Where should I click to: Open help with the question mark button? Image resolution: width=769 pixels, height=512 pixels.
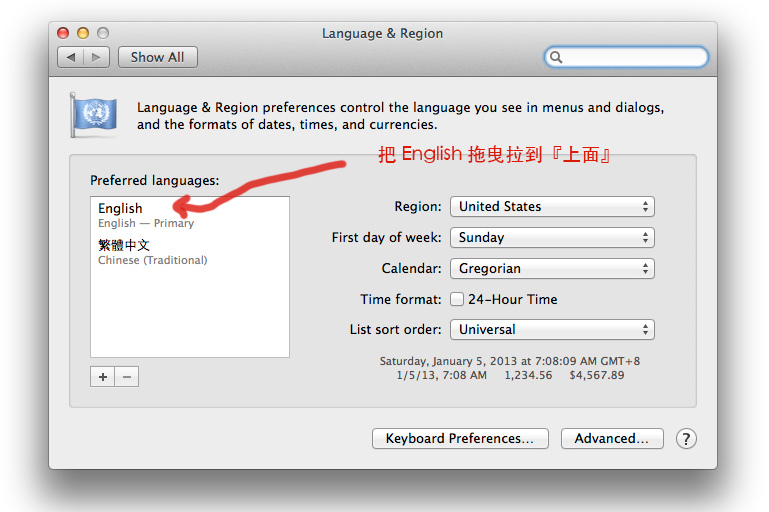click(686, 438)
